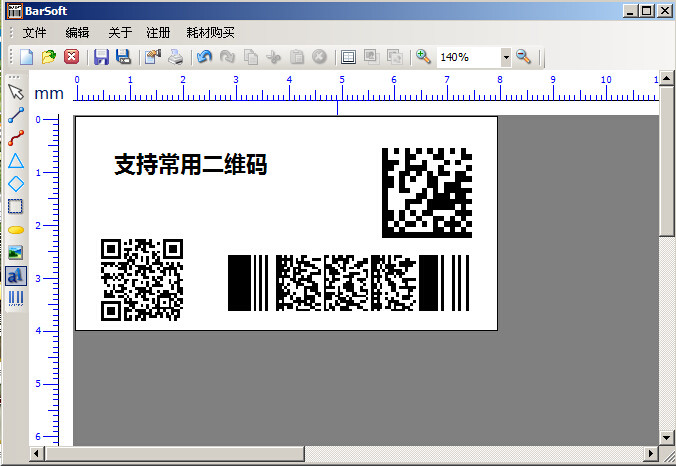
Task: Click the vertical scrollbar down arrow
Action: [667, 438]
